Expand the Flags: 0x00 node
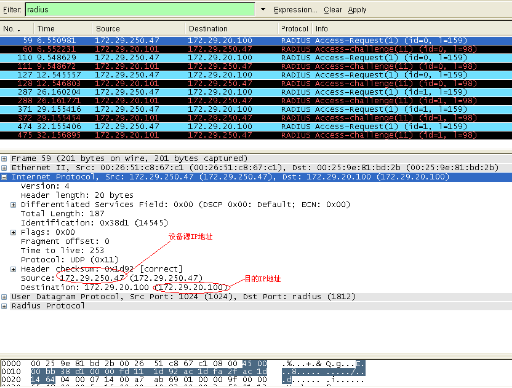 click(x=13, y=232)
